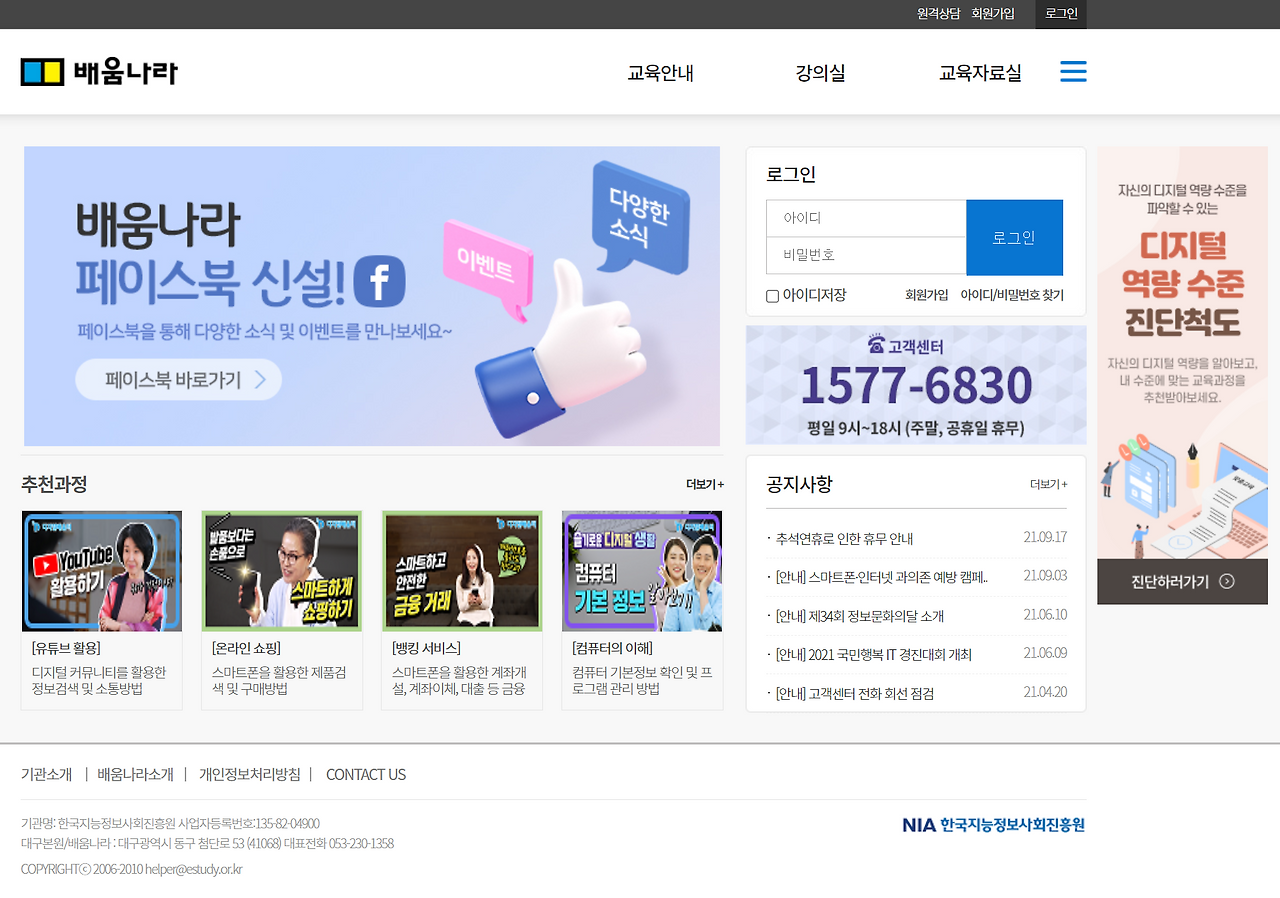This screenshot has height=898, width=1280.
Task: Open CONTACT US in the footer
Action: 366,774
